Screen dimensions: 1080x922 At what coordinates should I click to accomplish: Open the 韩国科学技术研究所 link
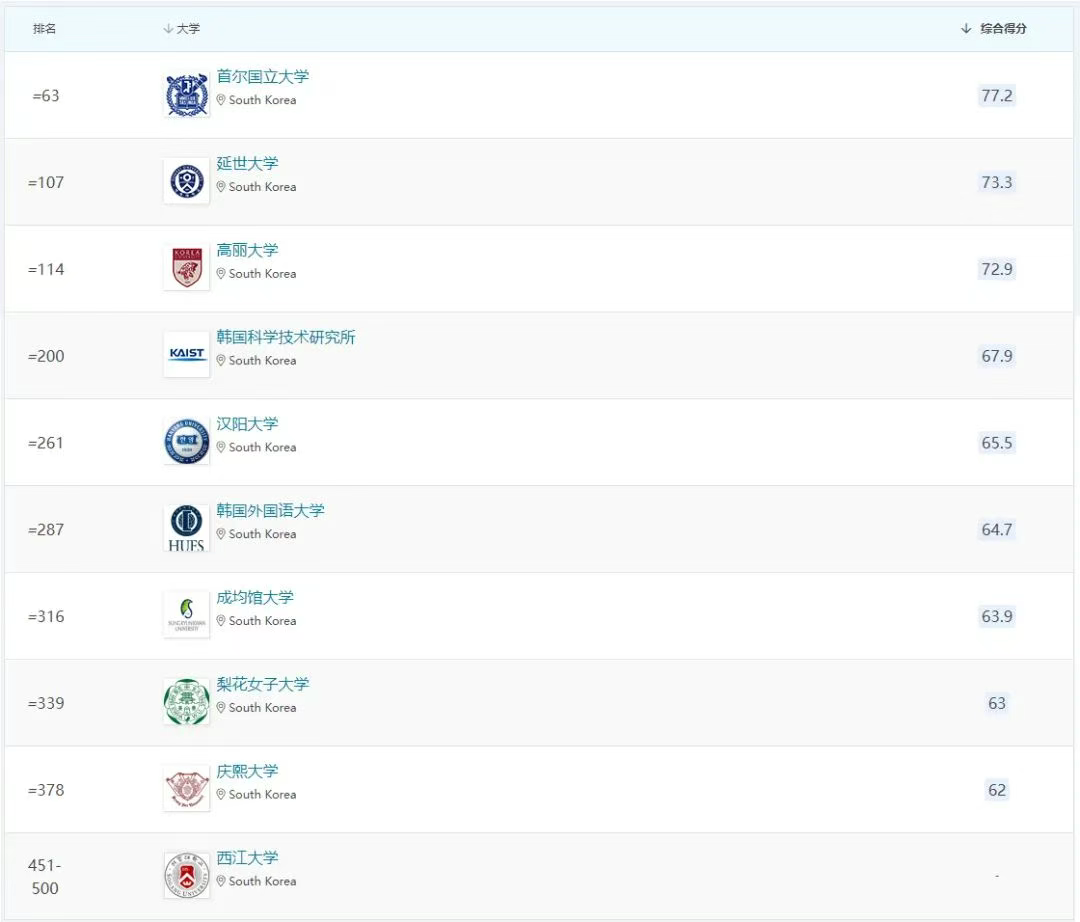(x=286, y=337)
